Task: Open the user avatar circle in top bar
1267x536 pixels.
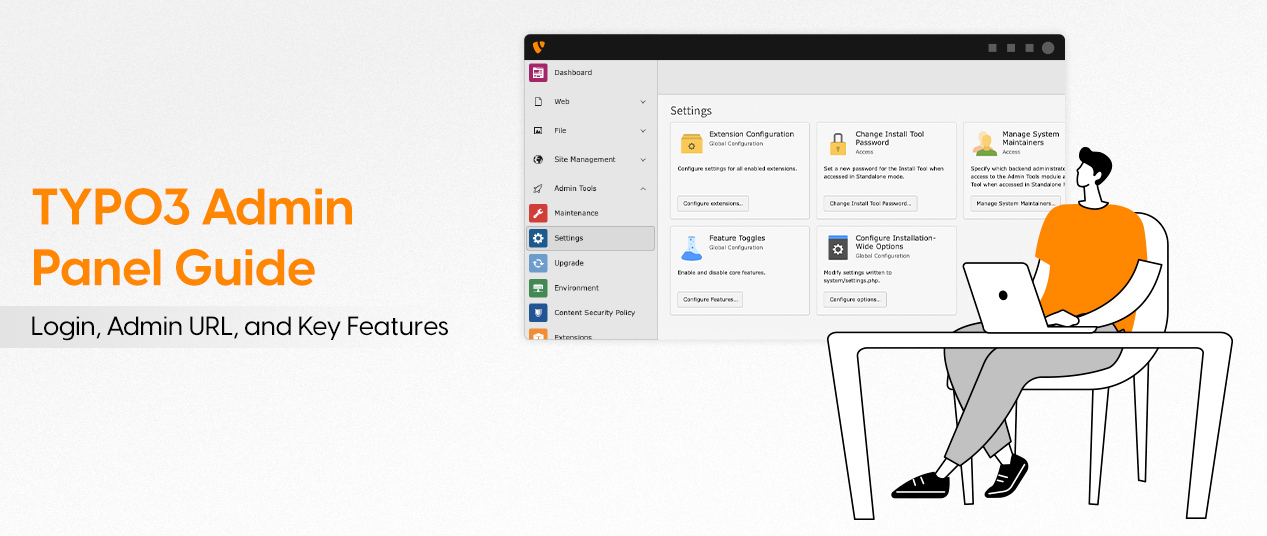Action: [1048, 48]
